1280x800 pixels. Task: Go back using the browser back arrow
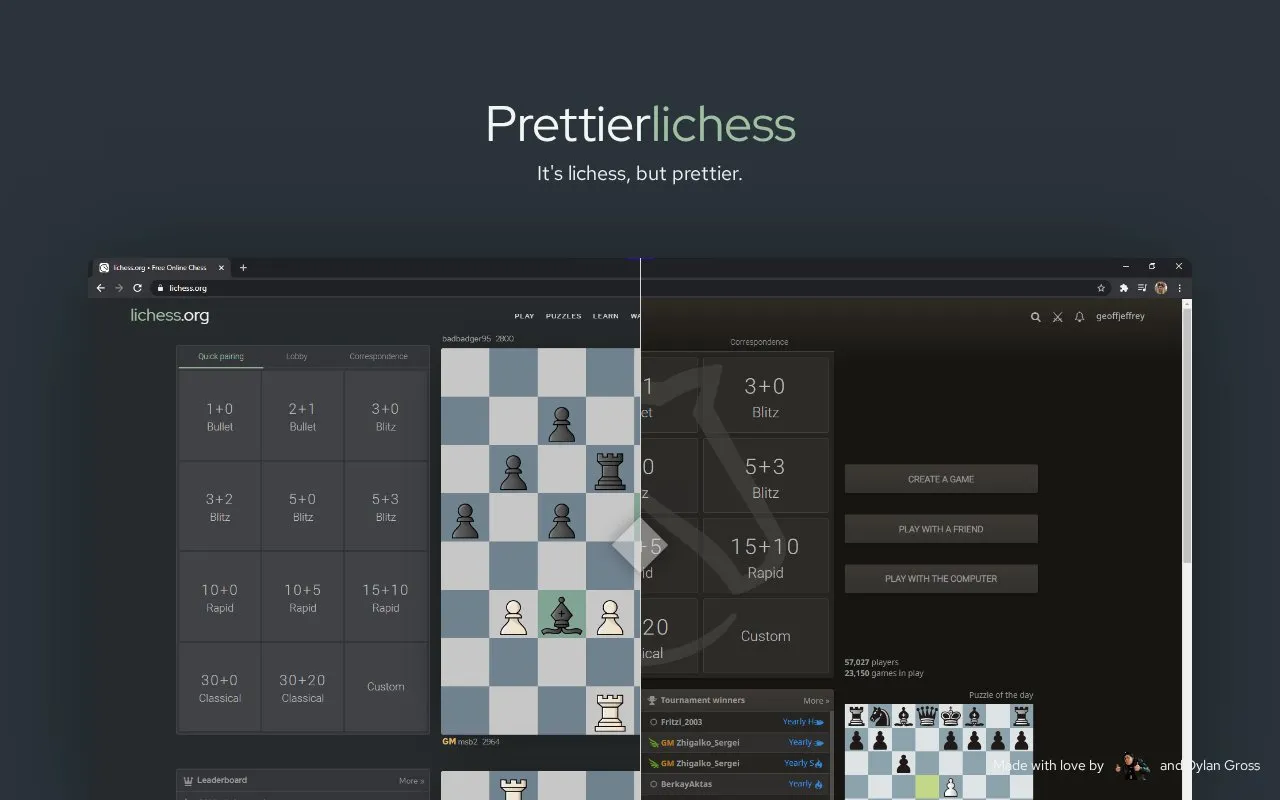click(100, 288)
